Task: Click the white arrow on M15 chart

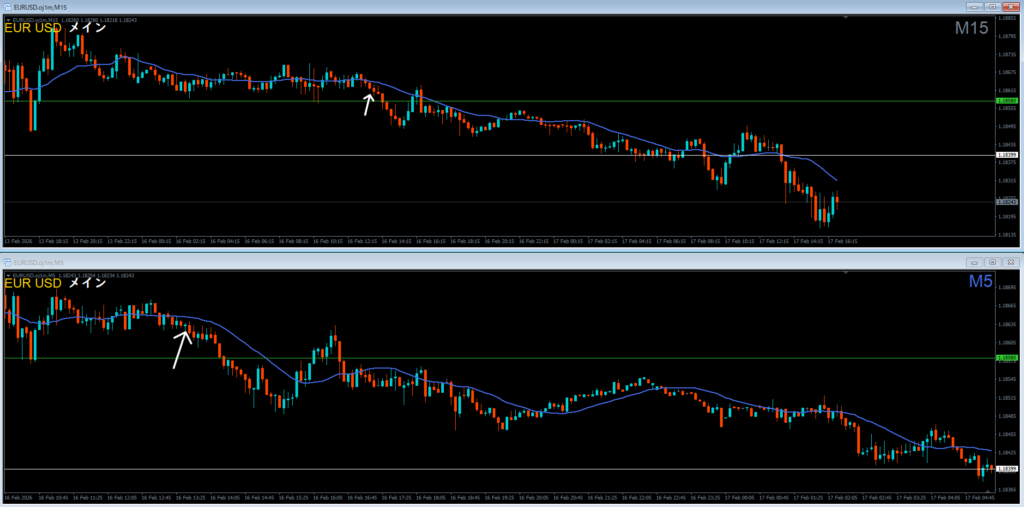Action: 369,105
